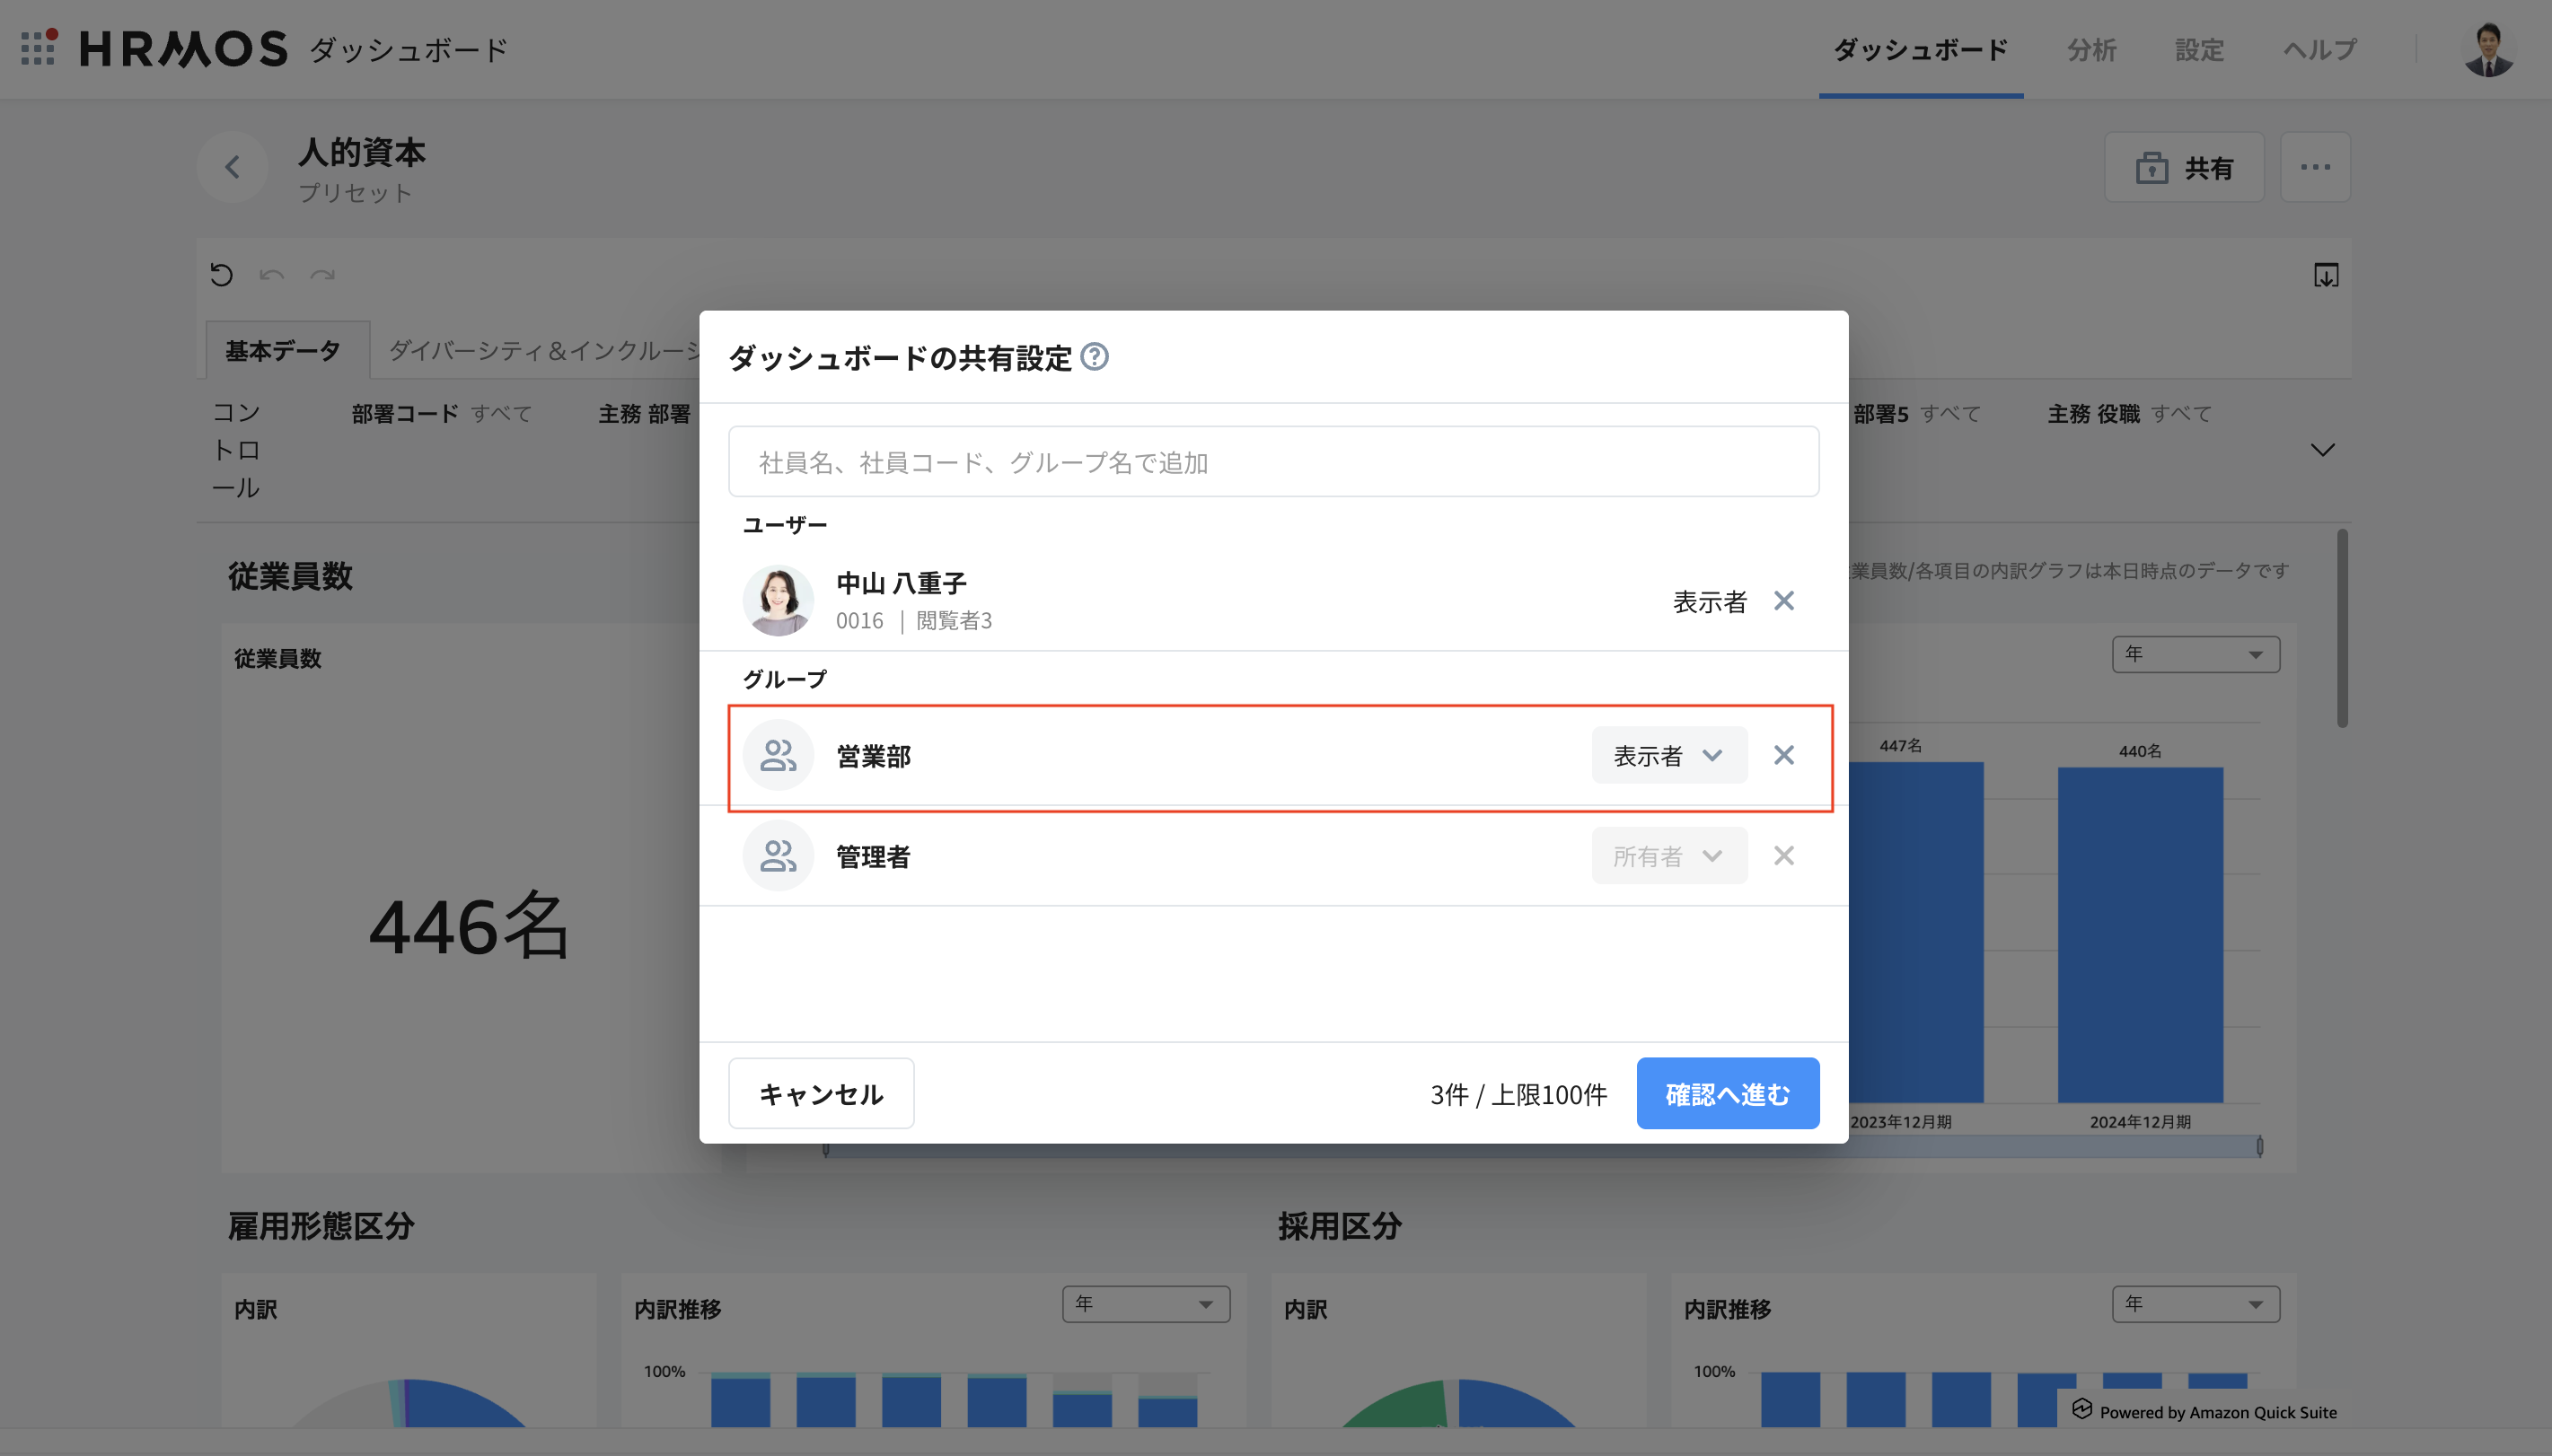Expand the filter controls chevron on the right
This screenshot has width=2552, height=1456.
tap(2322, 450)
